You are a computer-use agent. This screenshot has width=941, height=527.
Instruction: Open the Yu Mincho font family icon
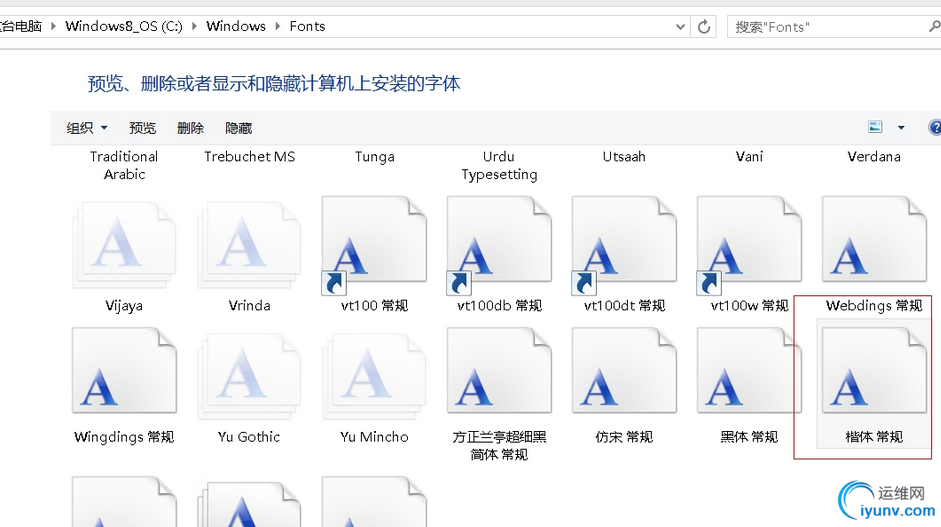coord(374,375)
